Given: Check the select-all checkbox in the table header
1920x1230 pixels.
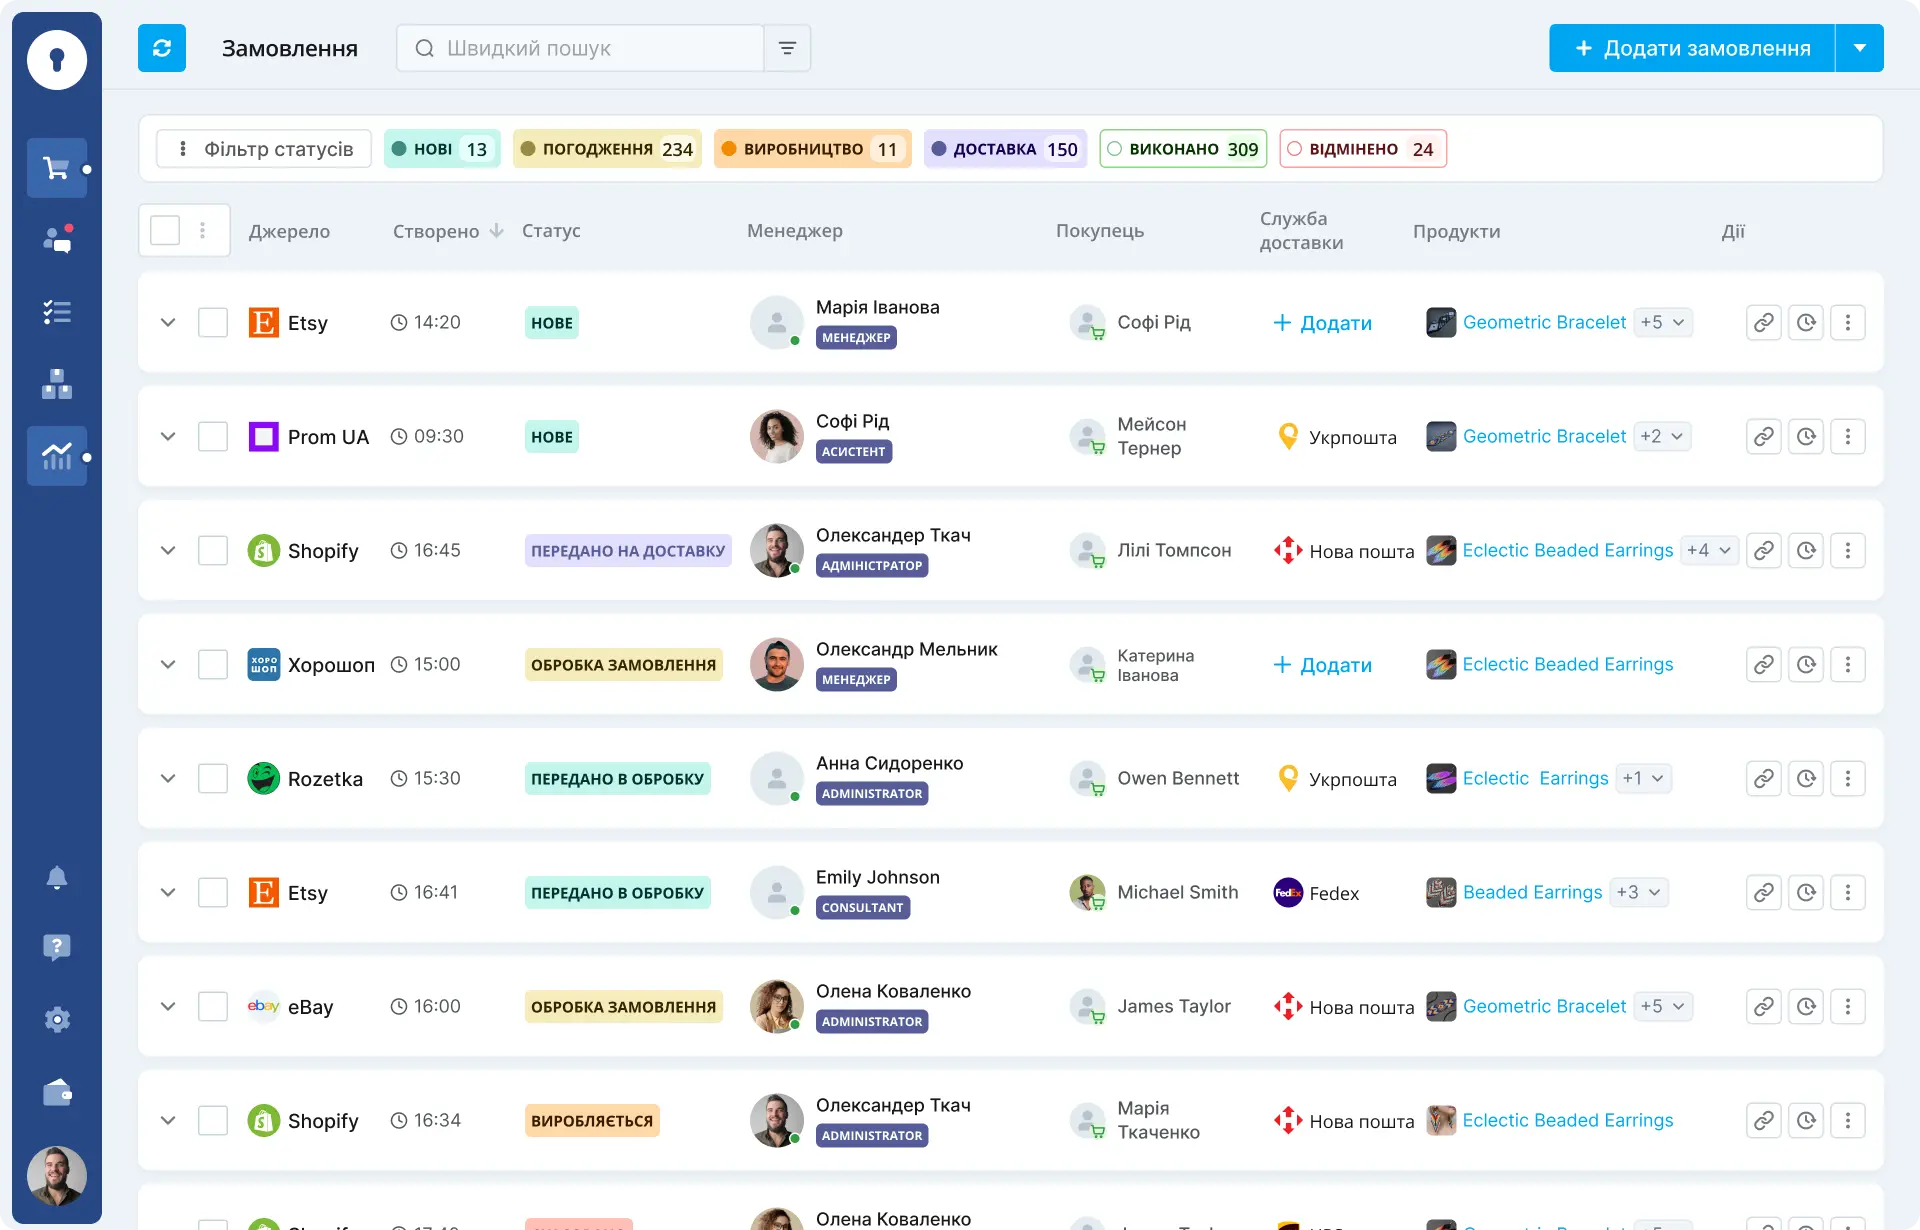Looking at the screenshot, I should (x=164, y=230).
